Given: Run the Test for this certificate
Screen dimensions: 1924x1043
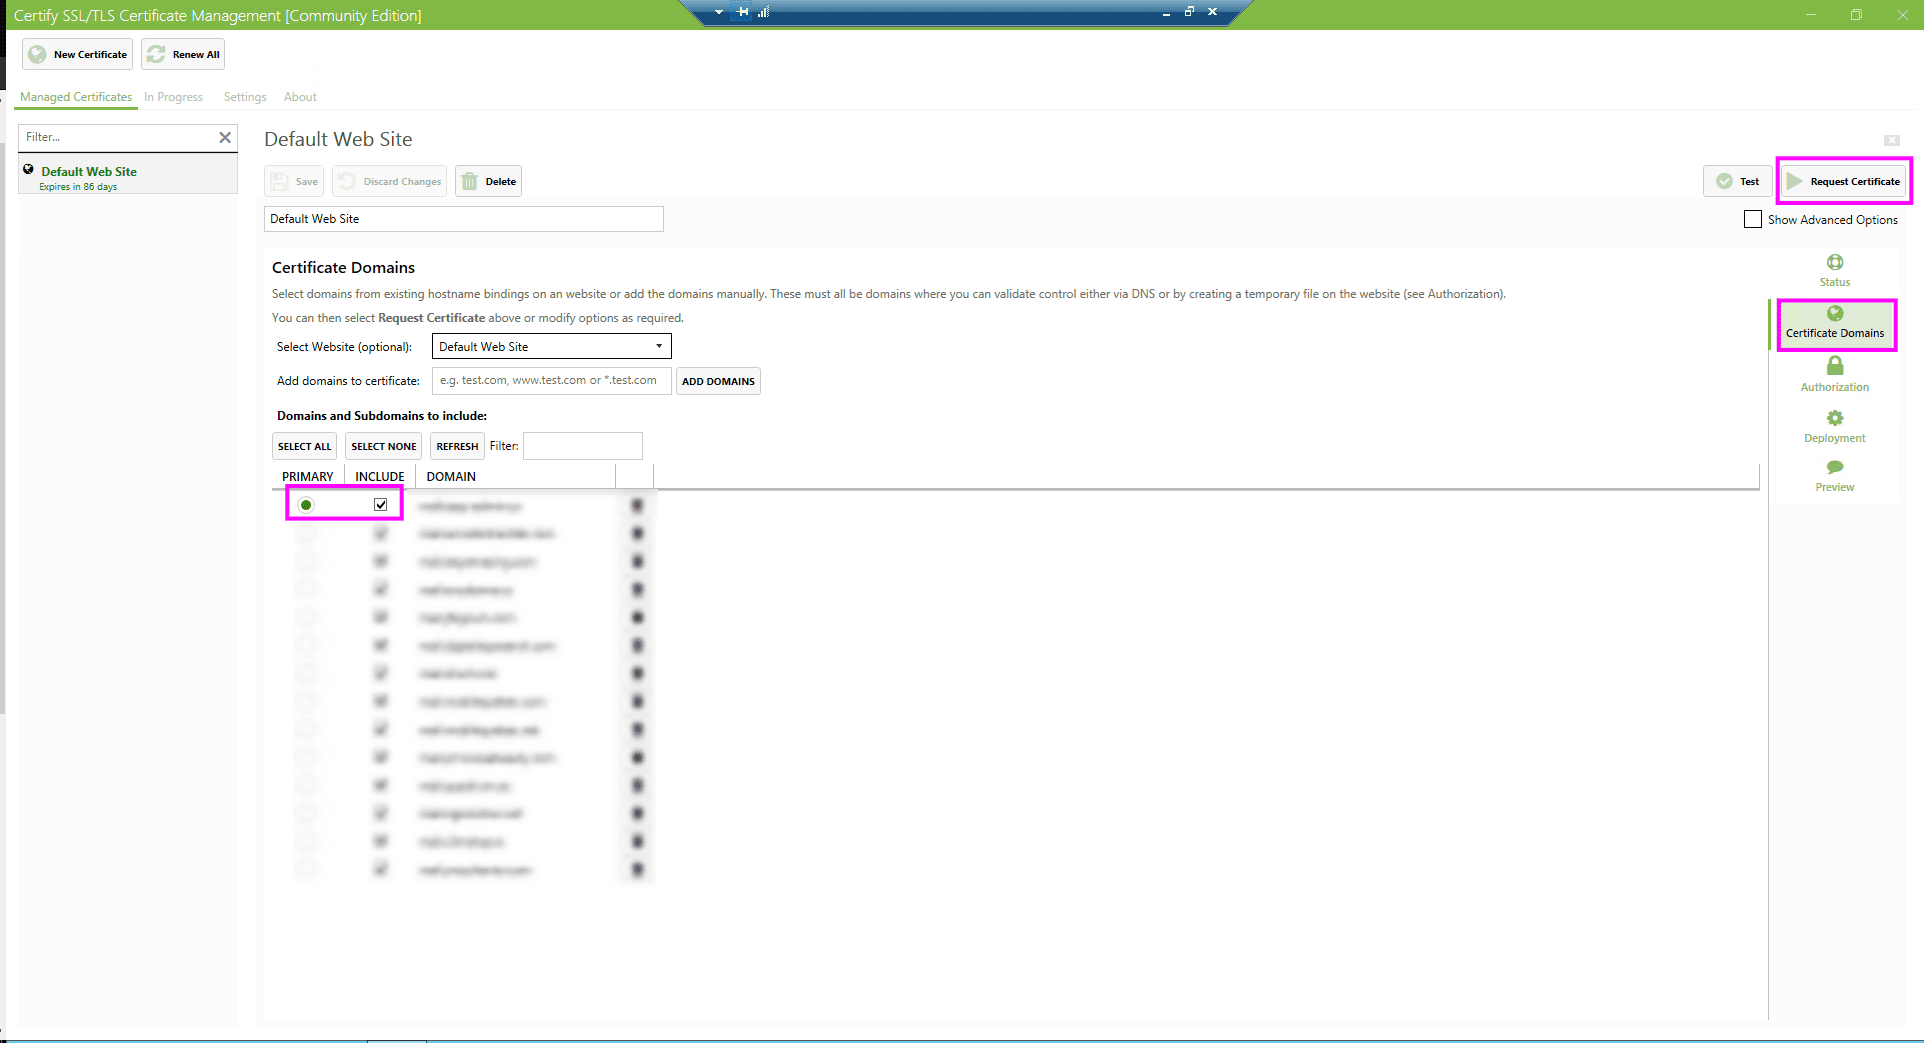Looking at the screenshot, I should 1737,181.
